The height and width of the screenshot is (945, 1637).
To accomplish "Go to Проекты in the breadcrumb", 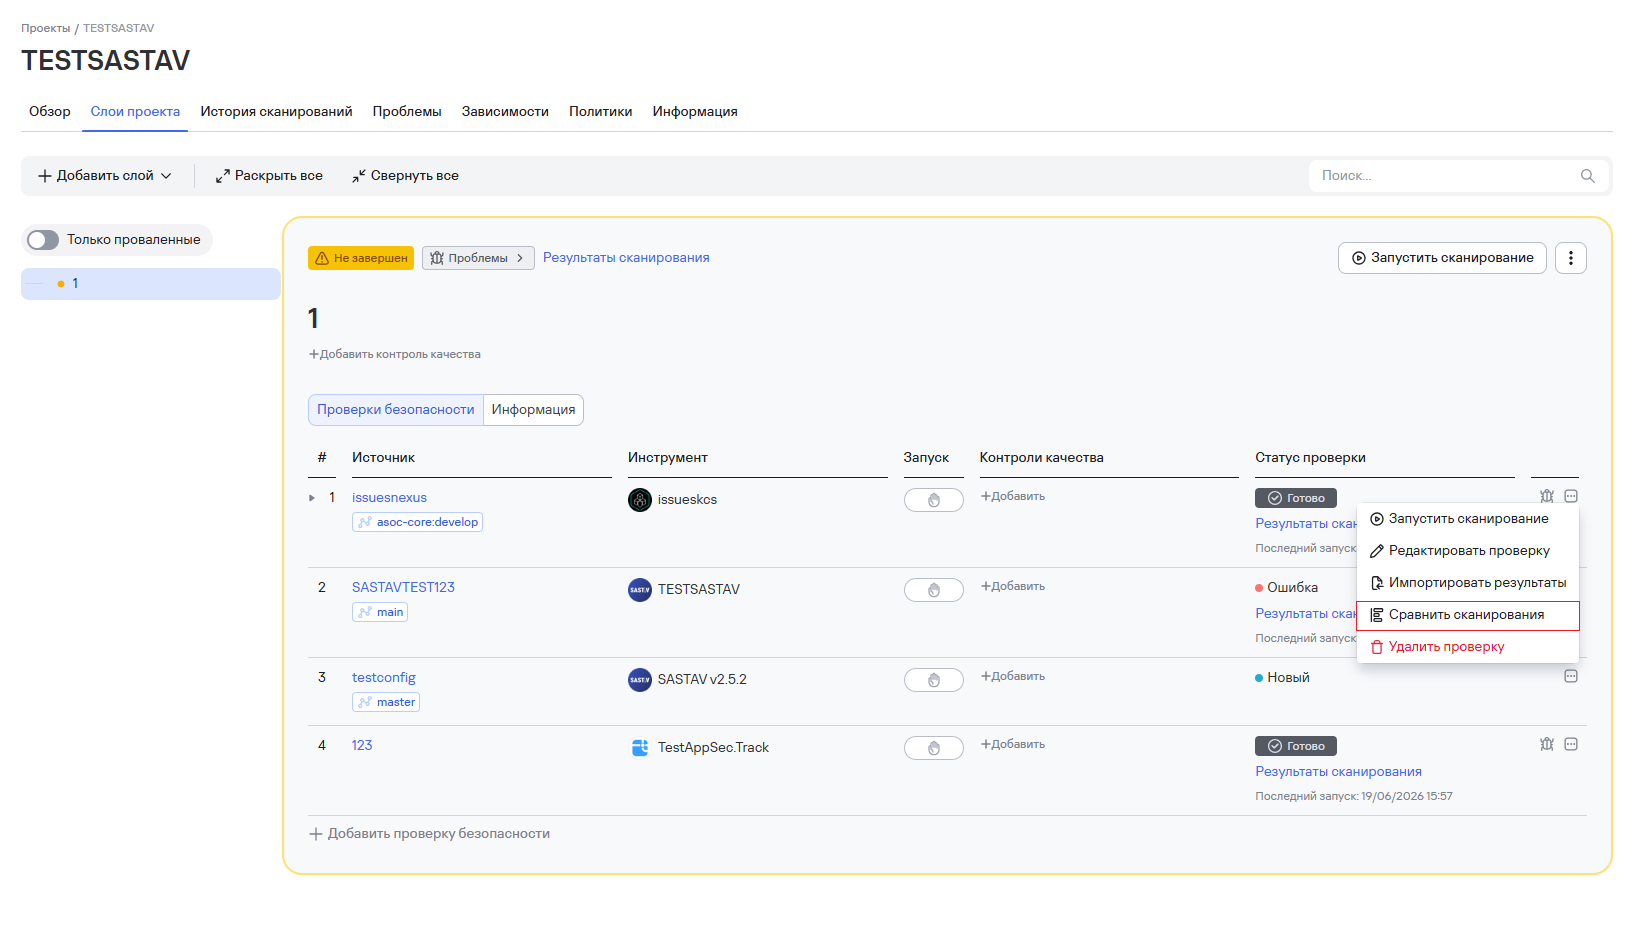I will coord(46,28).
